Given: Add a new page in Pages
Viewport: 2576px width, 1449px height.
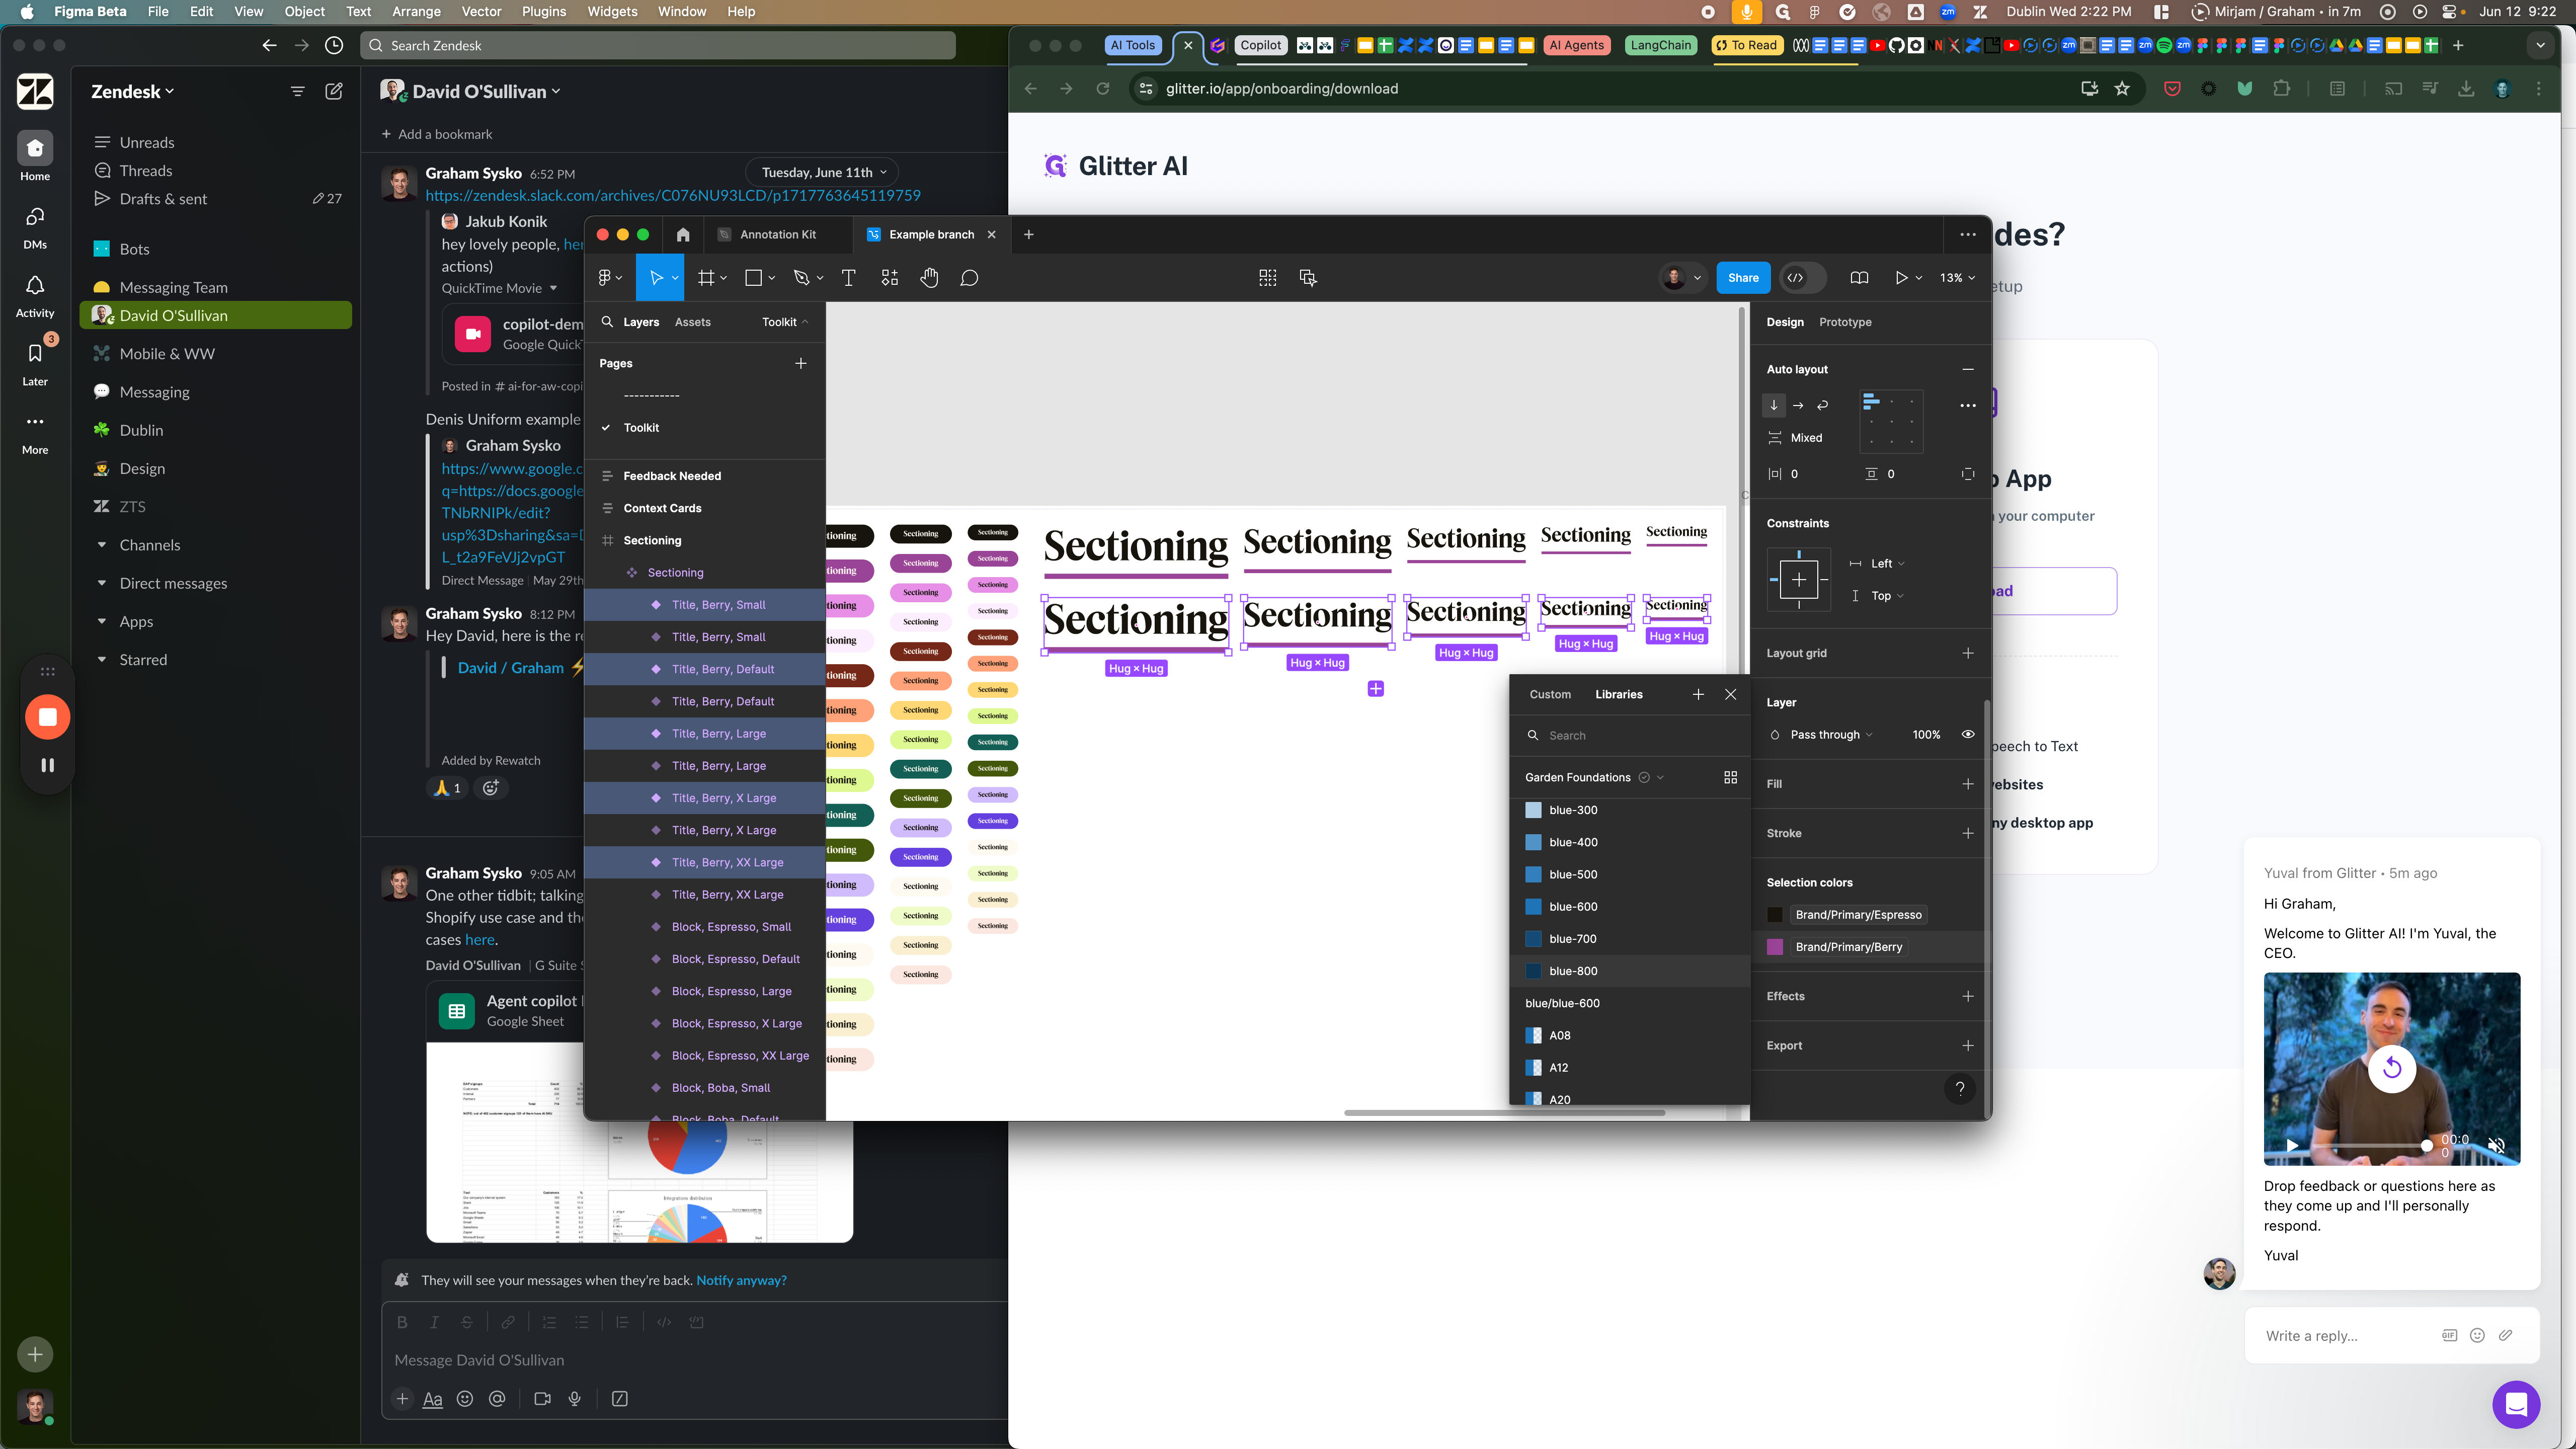Looking at the screenshot, I should point(800,363).
